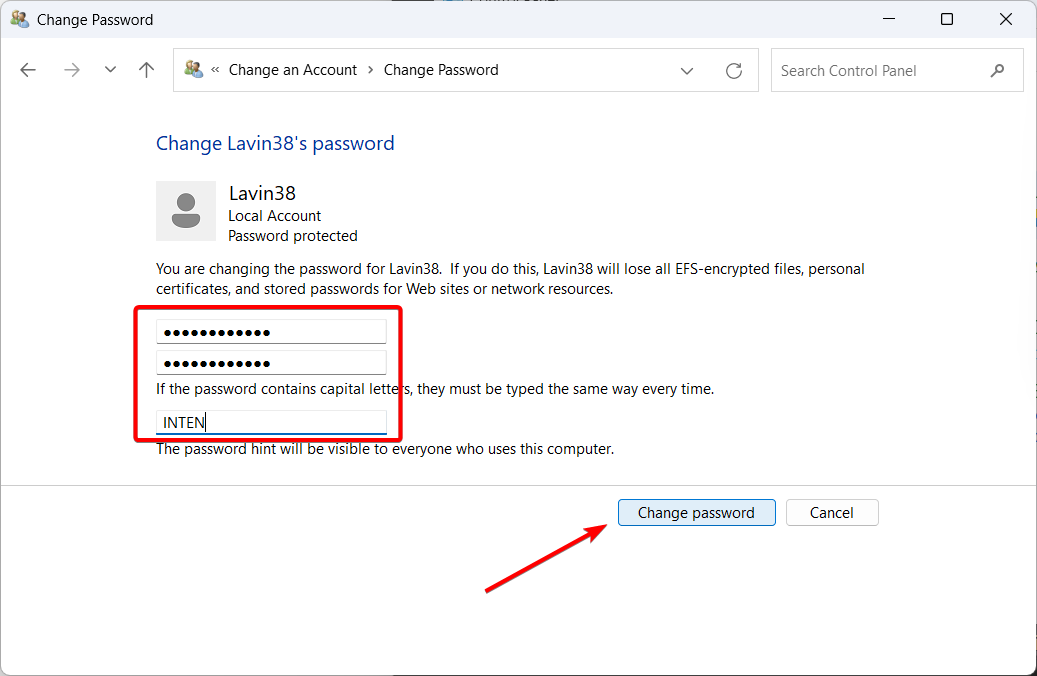1037x676 pixels.
Task: Cancel the password change
Action: click(x=832, y=513)
